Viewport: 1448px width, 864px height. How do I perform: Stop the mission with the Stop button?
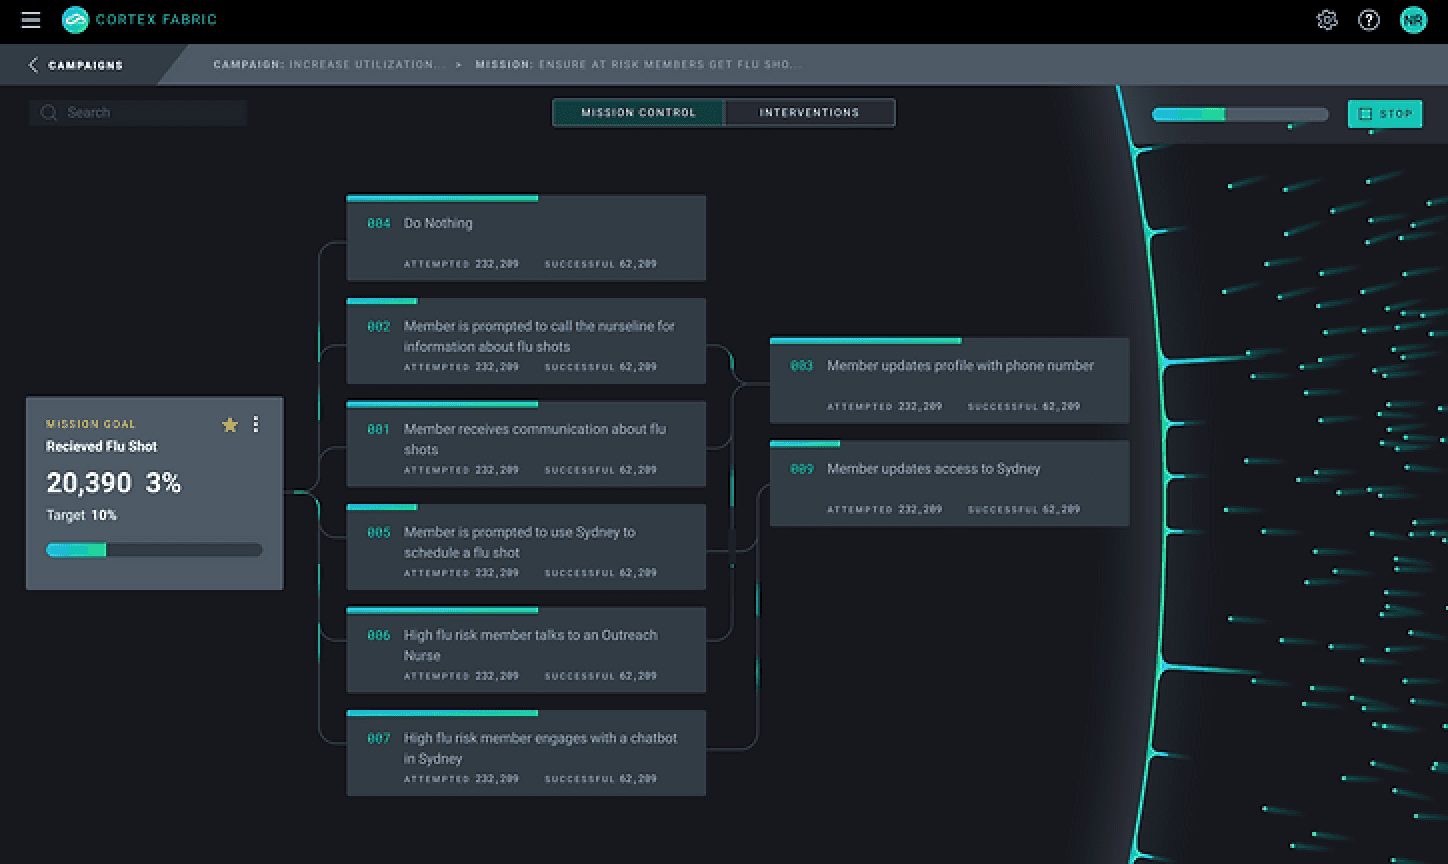pos(1385,114)
